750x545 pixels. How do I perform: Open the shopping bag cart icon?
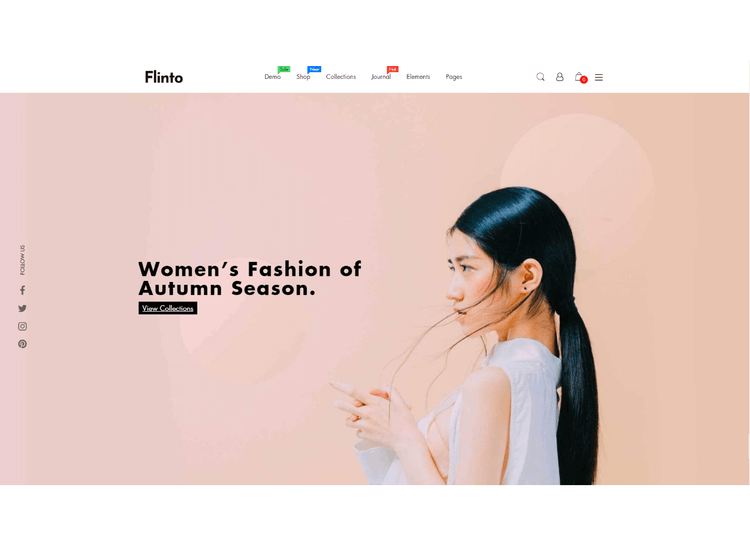click(579, 77)
